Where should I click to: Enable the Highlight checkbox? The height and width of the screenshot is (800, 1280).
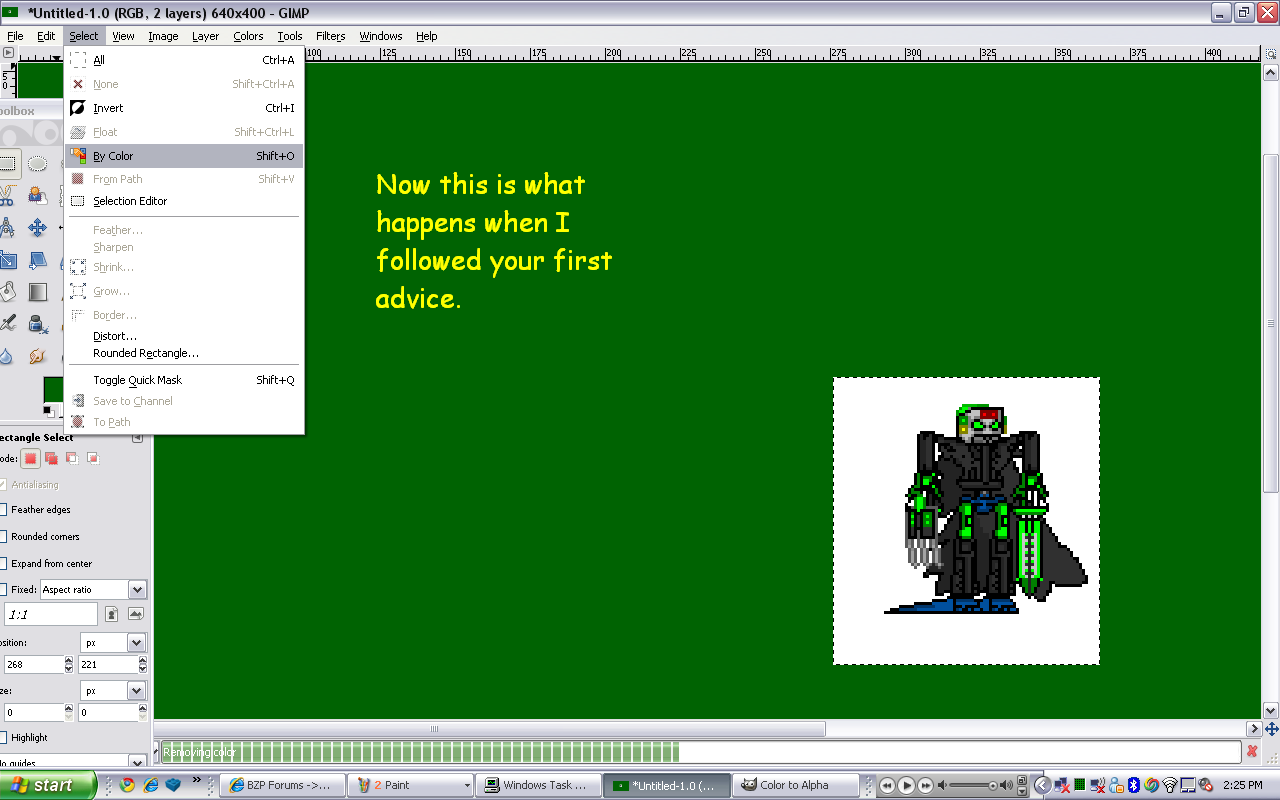(x=3, y=738)
